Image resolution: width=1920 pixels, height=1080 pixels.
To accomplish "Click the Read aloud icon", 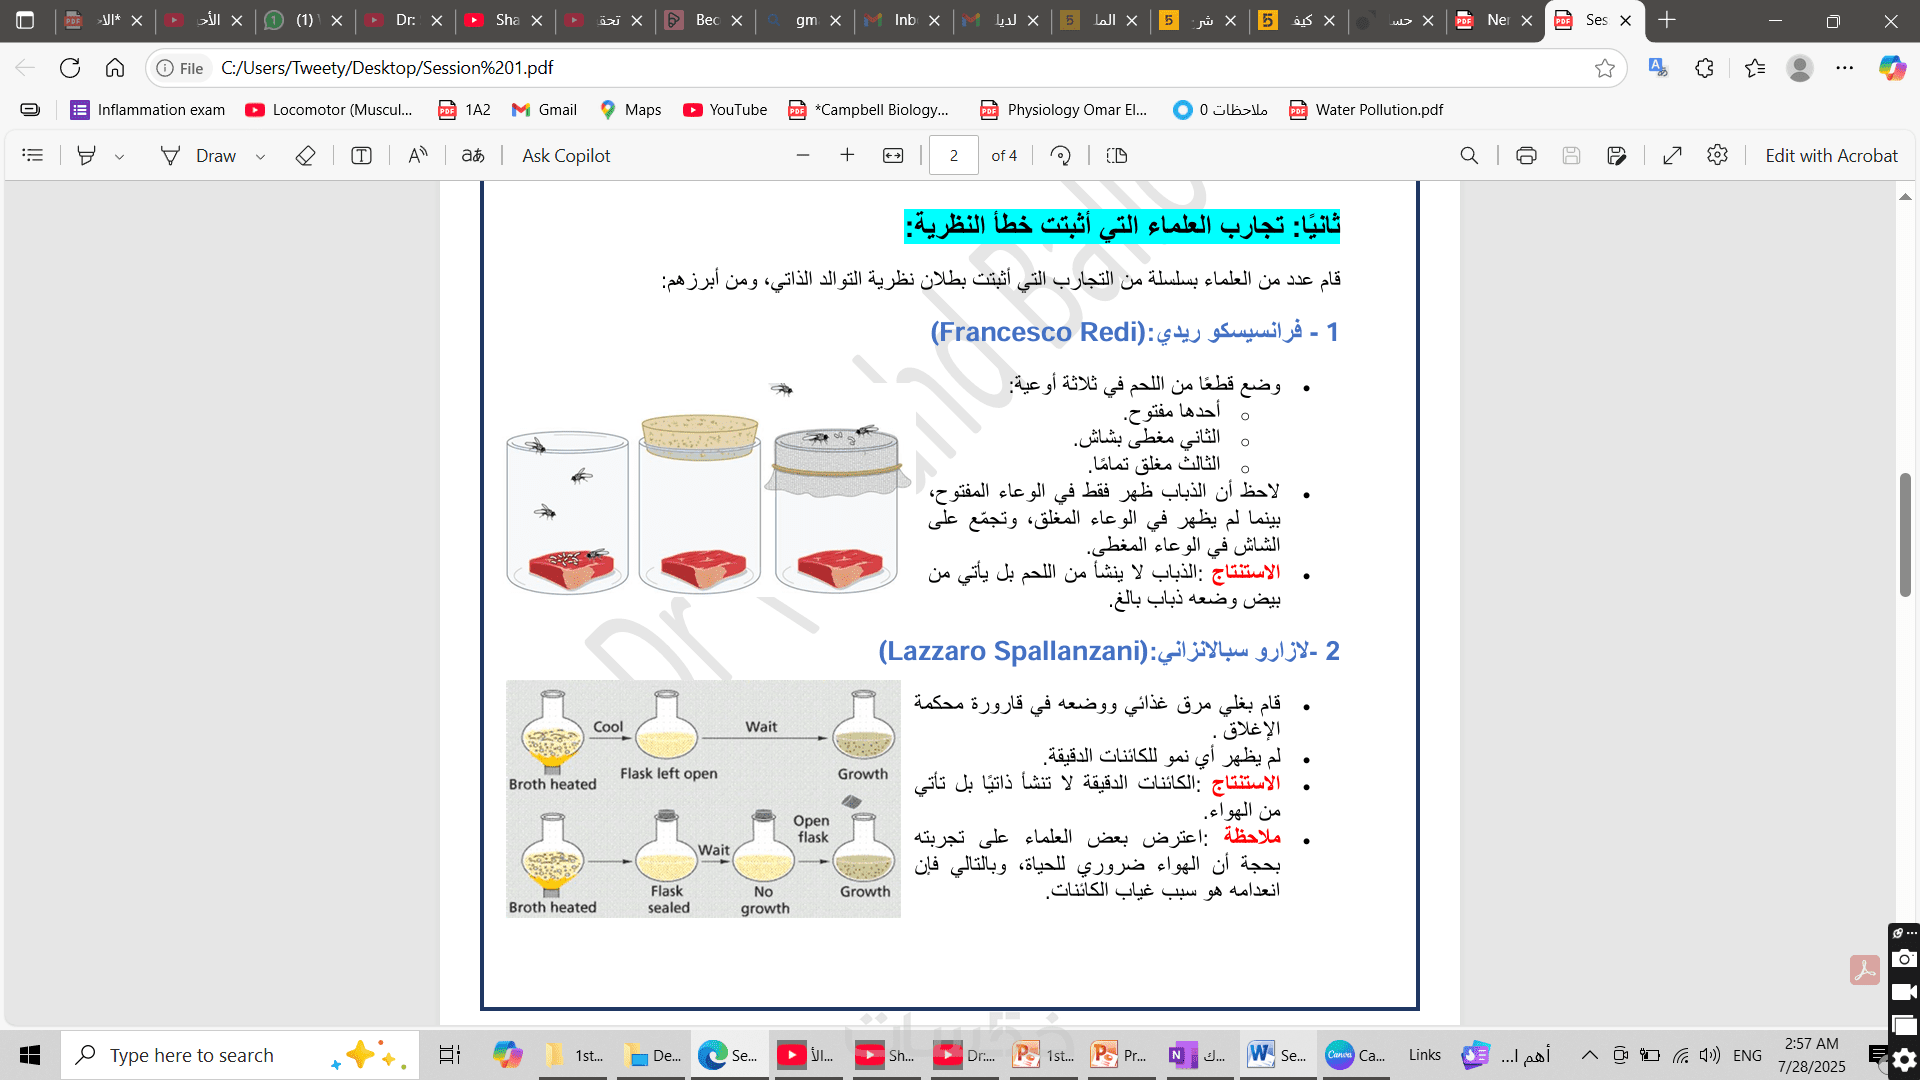I will coord(418,156).
